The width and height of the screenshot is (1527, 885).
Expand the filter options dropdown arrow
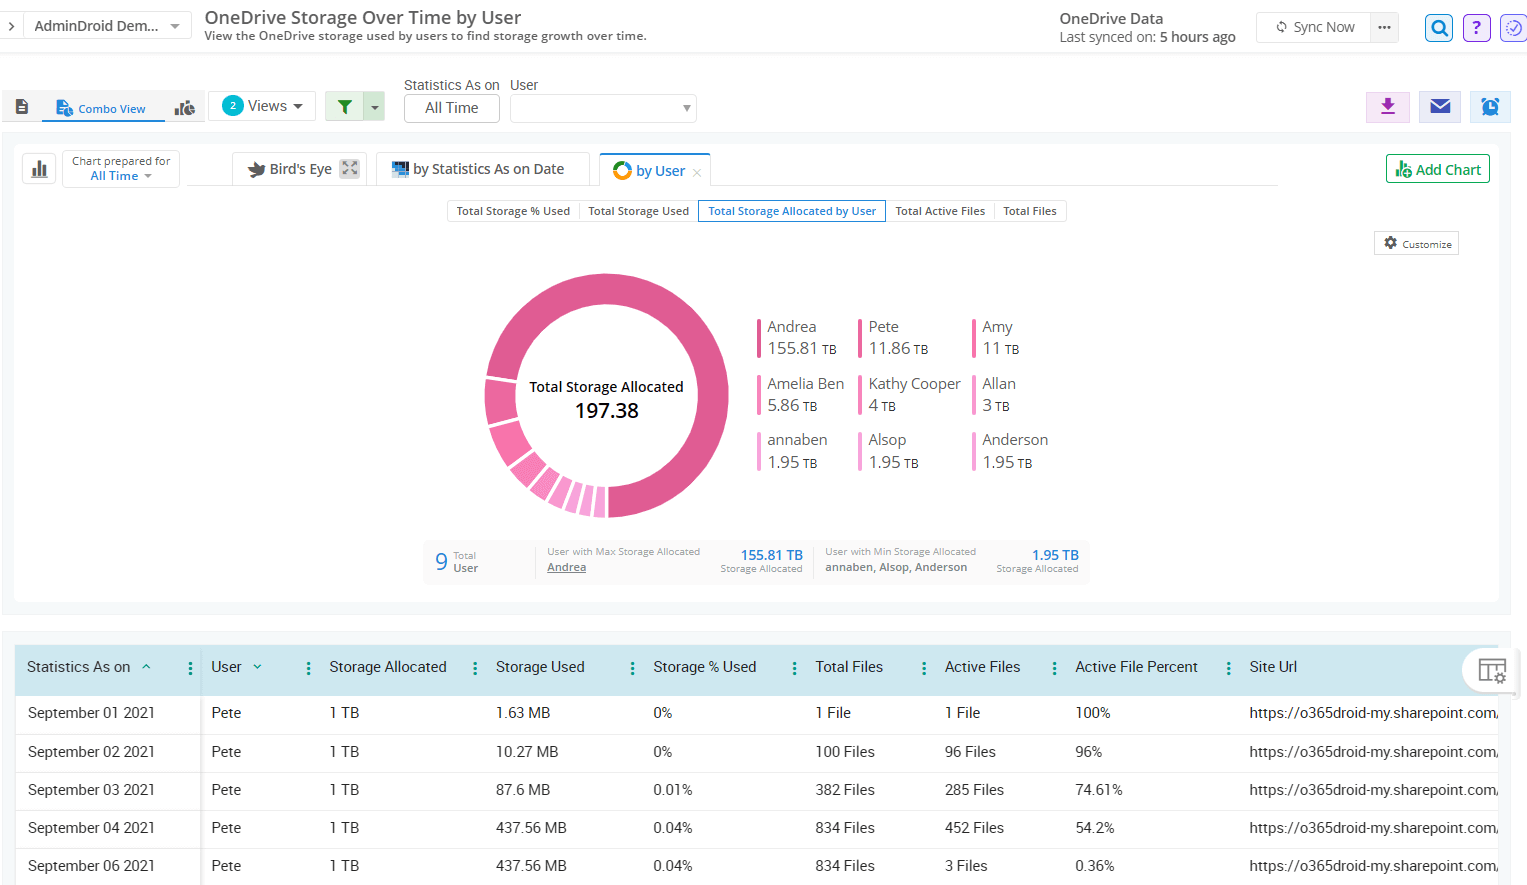click(374, 105)
